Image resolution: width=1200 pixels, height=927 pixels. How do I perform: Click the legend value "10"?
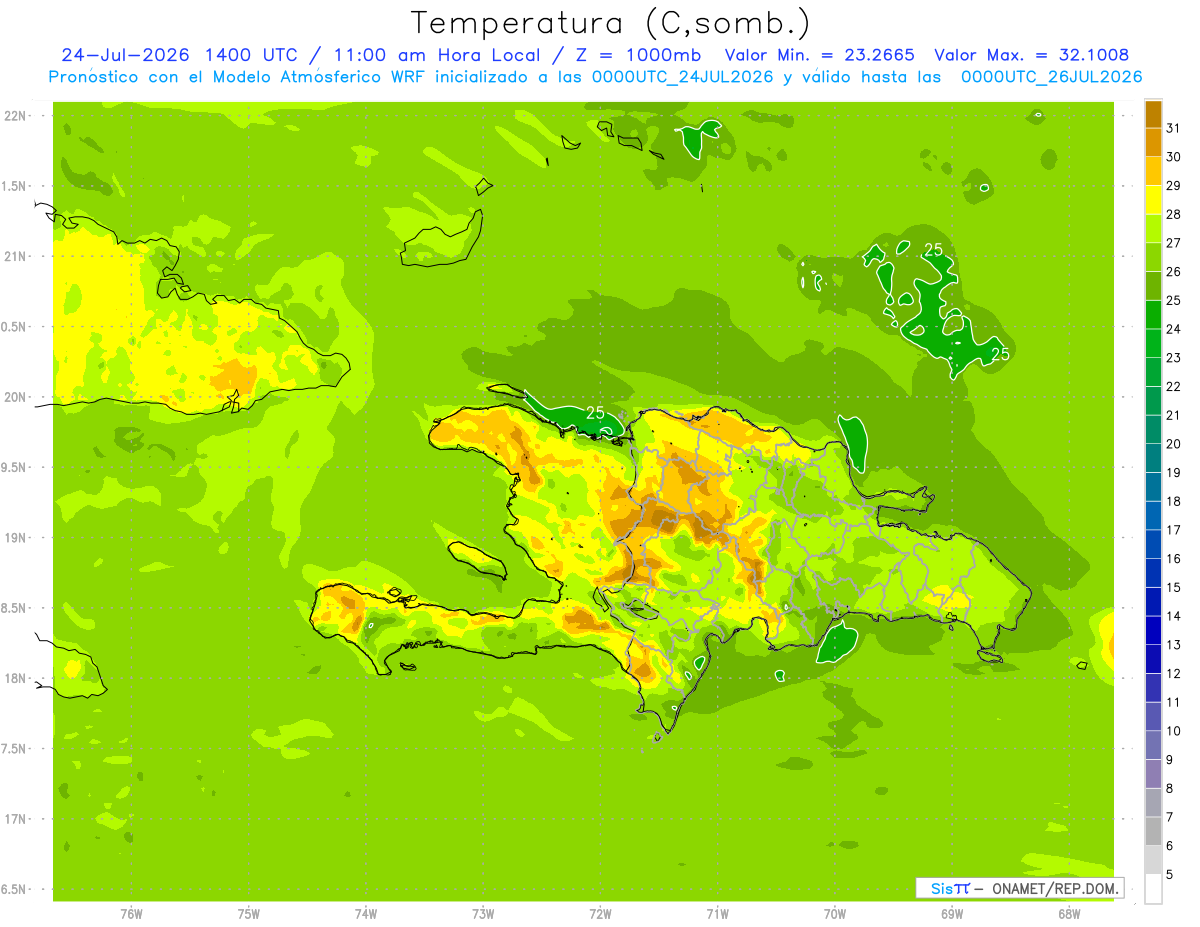tap(1173, 731)
